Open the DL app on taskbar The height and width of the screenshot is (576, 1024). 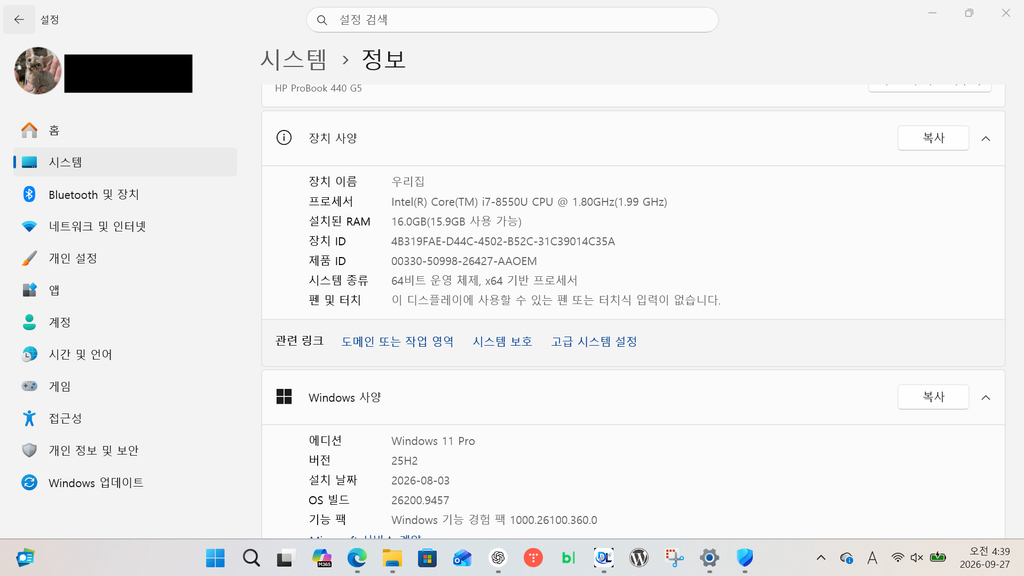[x=603, y=558]
